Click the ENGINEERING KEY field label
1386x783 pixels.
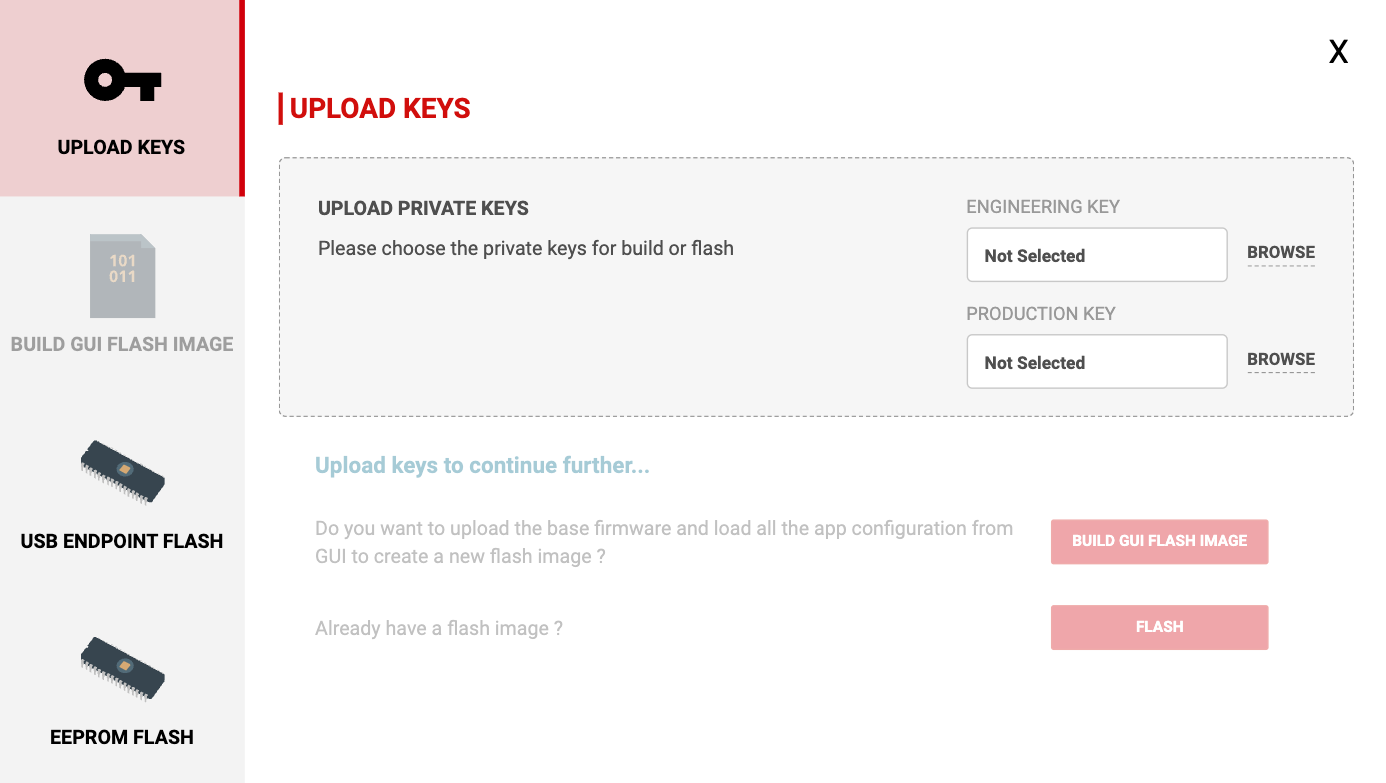[x=1042, y=207]
